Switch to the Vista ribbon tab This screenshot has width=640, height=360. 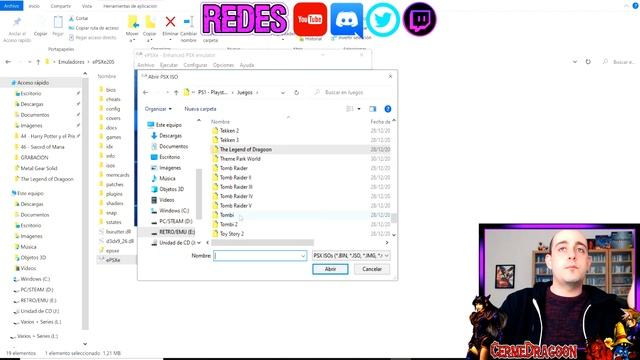(87, 6)
